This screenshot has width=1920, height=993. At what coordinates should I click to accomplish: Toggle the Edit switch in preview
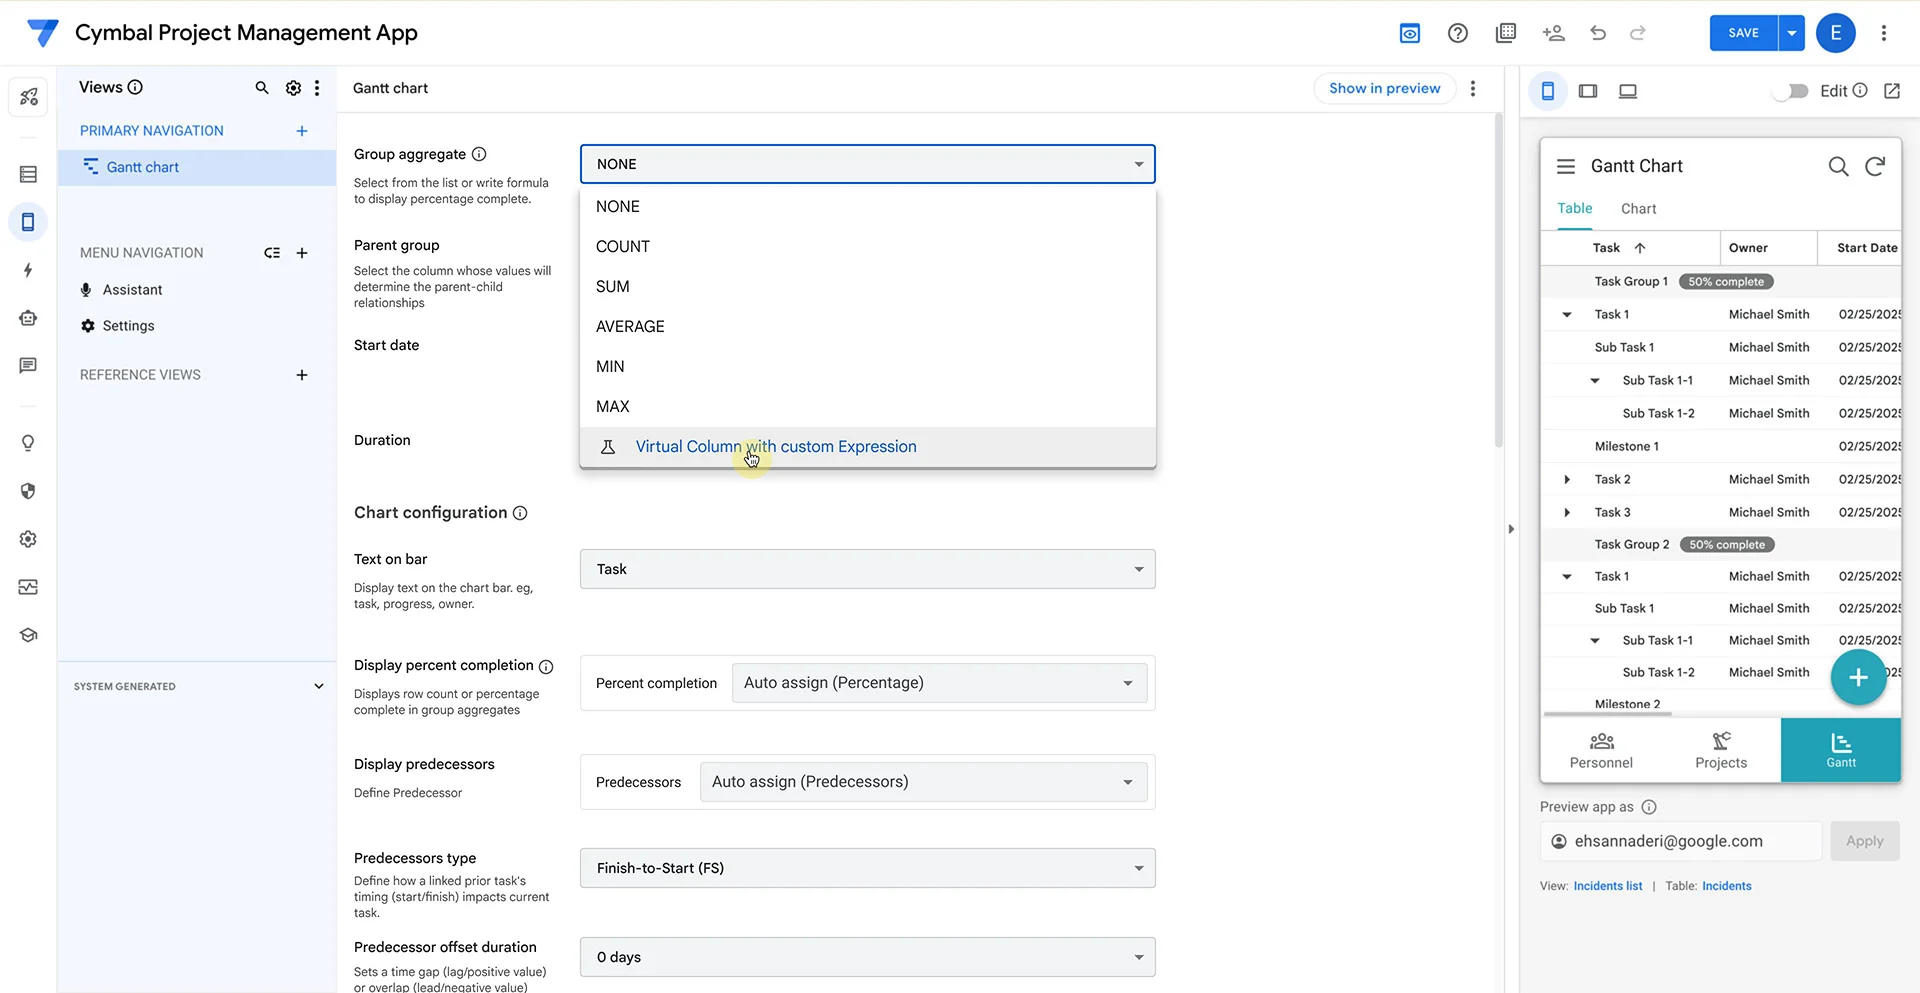click(1791, 91)
